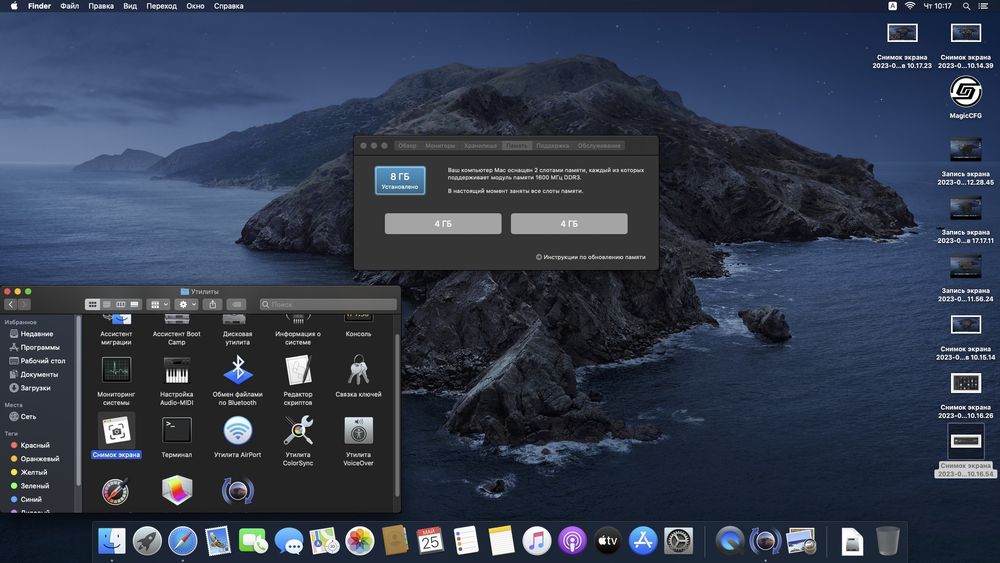The width and height of the screenshot is (1000, 563).
Task: Switch Finder to icon view
Action: pos(92,304)
